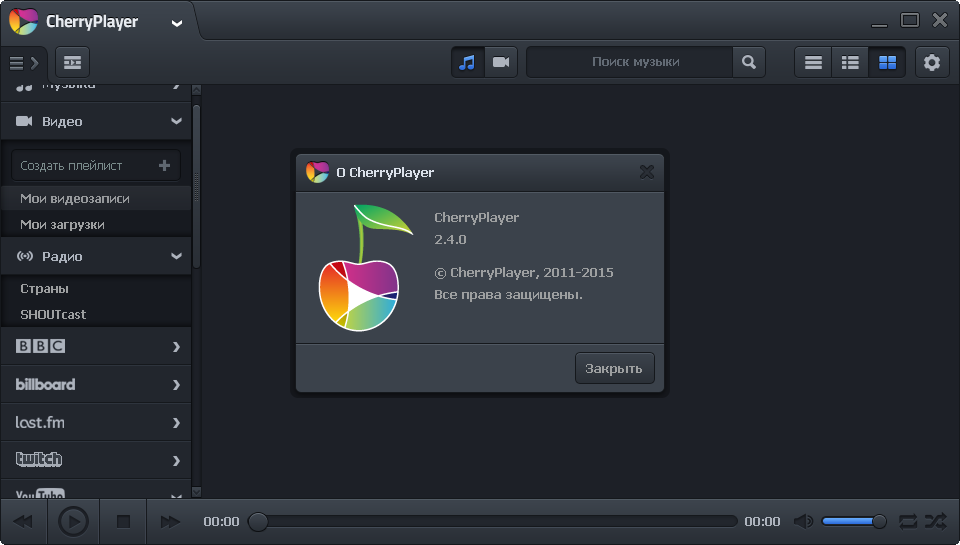Image resolution: width=960 pixels, height=545 pixels.
Task: Toggle repeat mode icon
Action: pos(908,522)
